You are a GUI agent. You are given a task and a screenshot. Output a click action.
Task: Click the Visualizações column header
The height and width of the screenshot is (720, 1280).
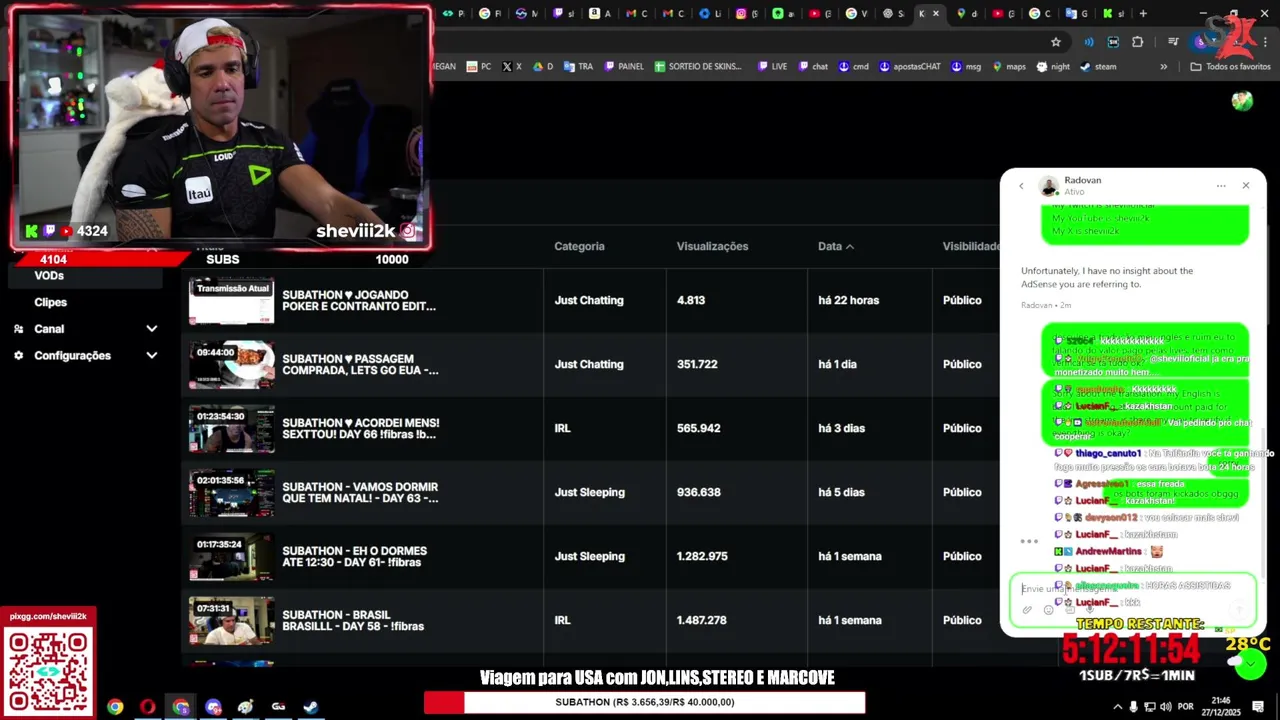[712, 246]
